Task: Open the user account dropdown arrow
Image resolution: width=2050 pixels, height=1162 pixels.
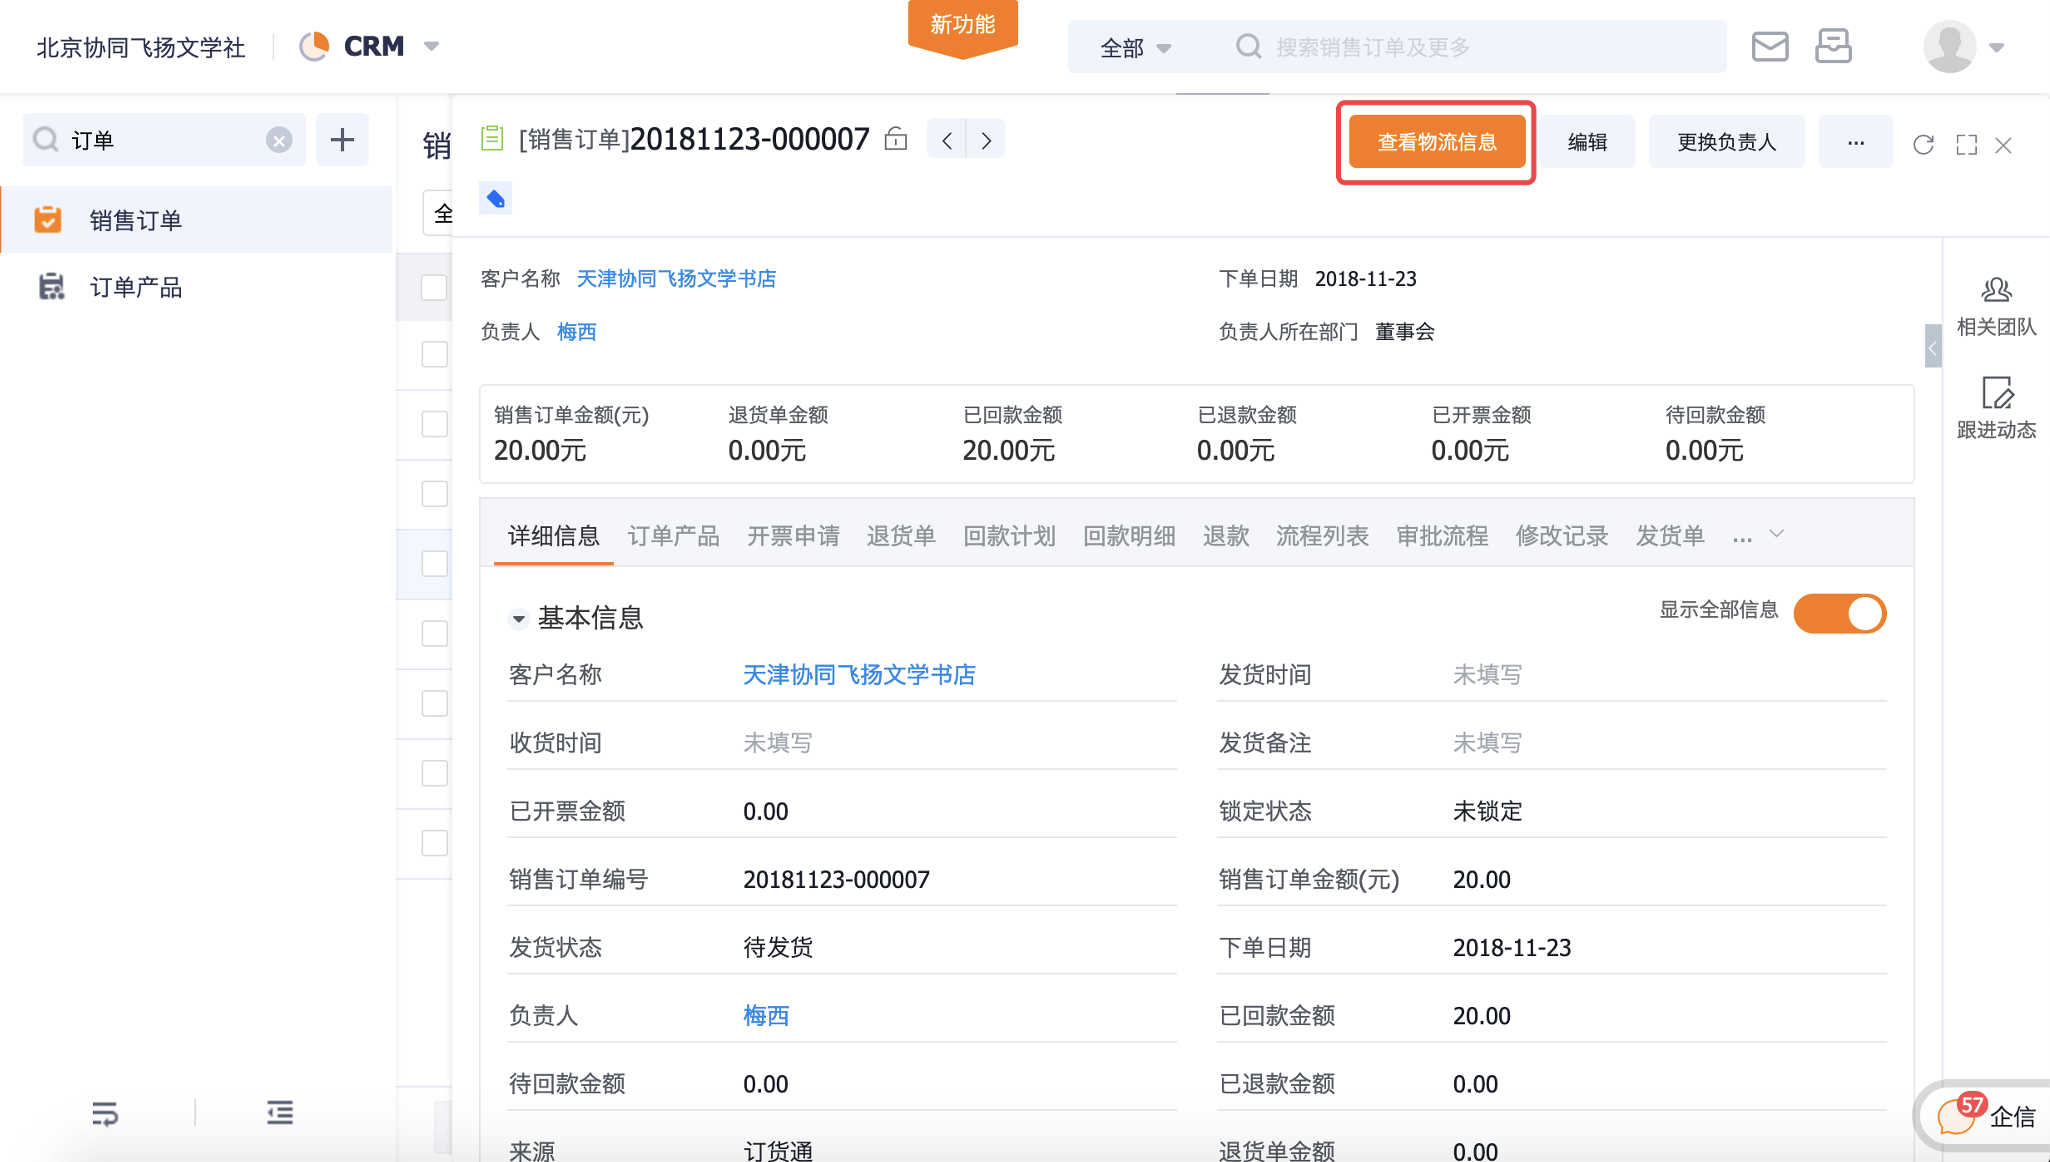Action: [x=1996, y=47]
